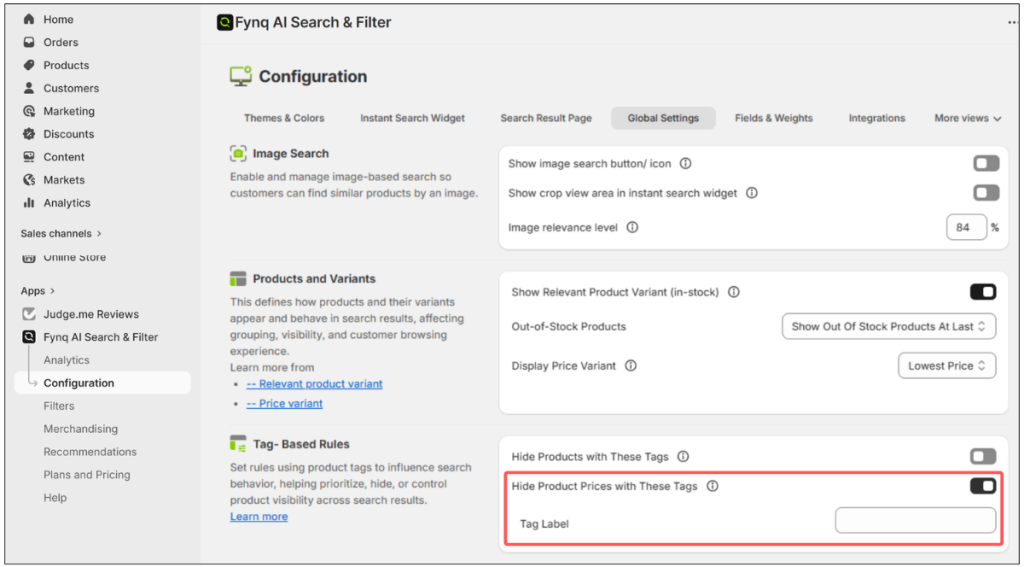The width and height of the screenshot is (1024, 567).
Task: Click the Tag-Based Rules section icon
Action: pyautogui.click(x=238, y=444)
